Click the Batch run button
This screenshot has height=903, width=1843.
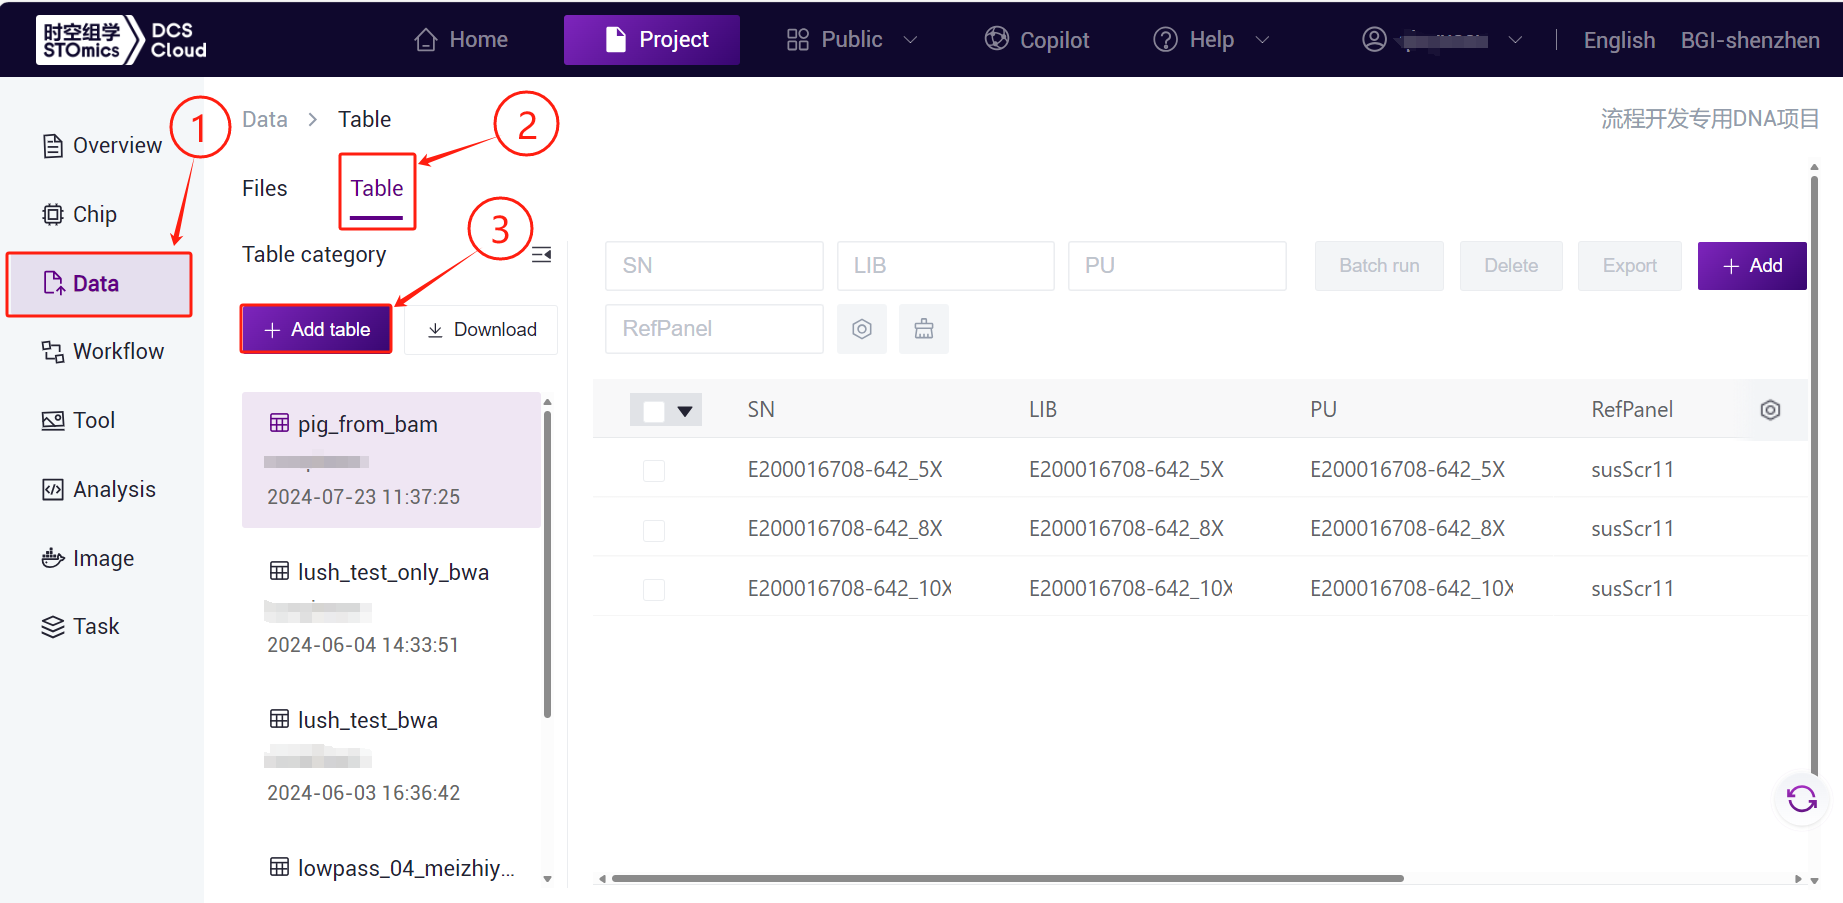point(1379,266)
